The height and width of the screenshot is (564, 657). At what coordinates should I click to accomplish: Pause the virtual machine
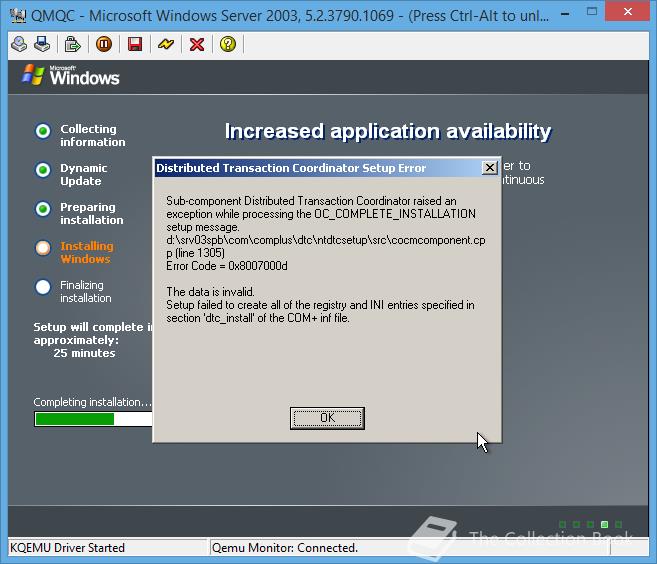(104, 44)
